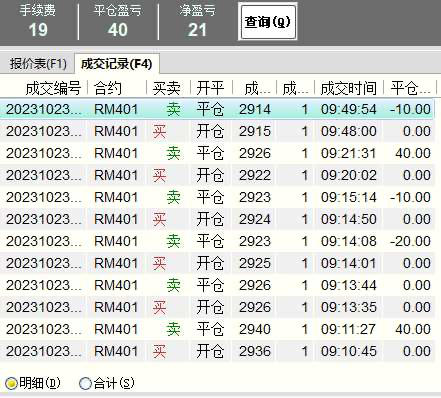Select the trade row at 09:20:02
Viewport: 441px width, 398px height.
(x=217, y=175)
